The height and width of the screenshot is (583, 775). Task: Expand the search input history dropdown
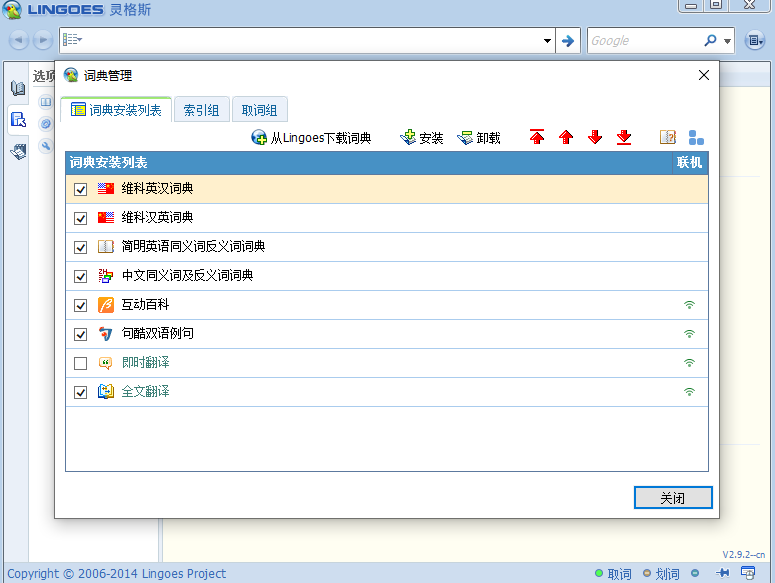pyautogui.click(x=547, y=41)
